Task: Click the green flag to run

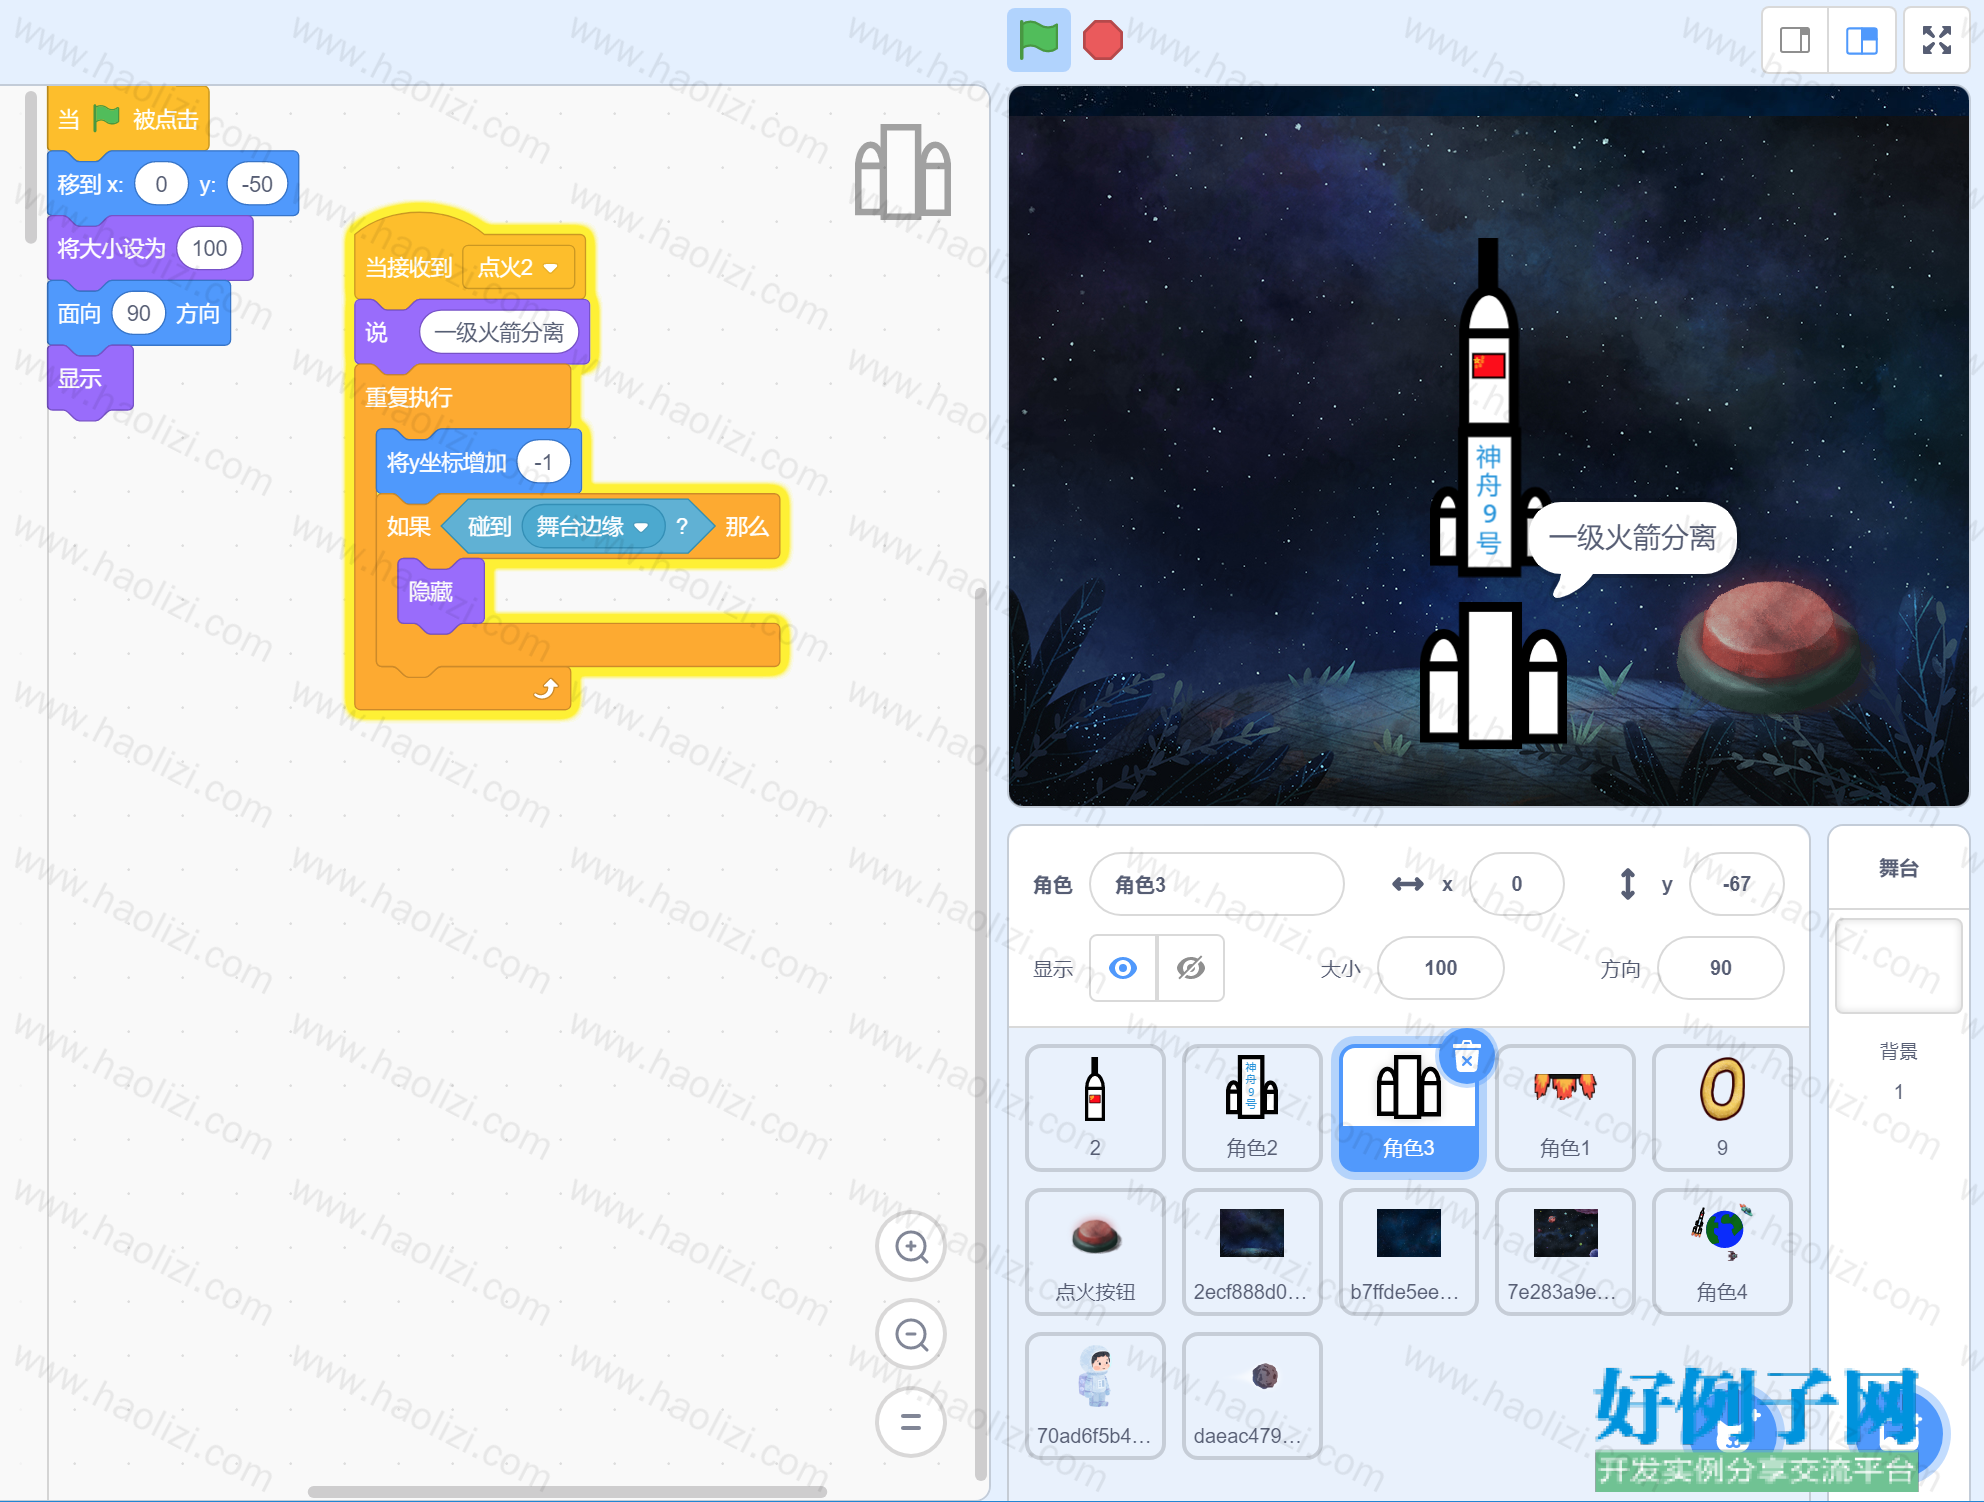Action: [x=1038, y=40]
